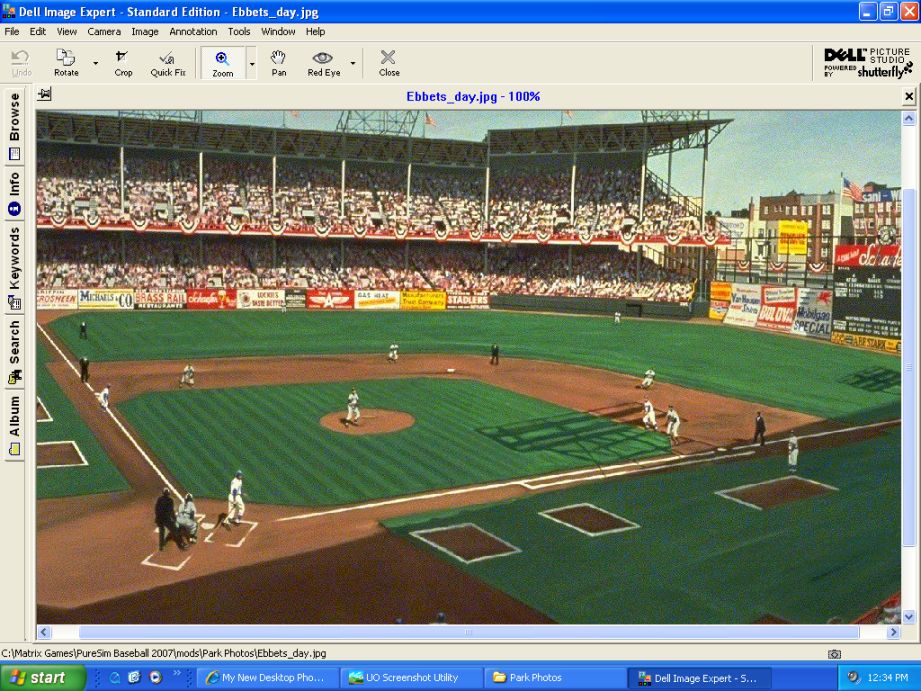The width and height of the screenshot is (921, 691).
Task: Click the greyed Undo toolbar icon
Action: point(21,63)
